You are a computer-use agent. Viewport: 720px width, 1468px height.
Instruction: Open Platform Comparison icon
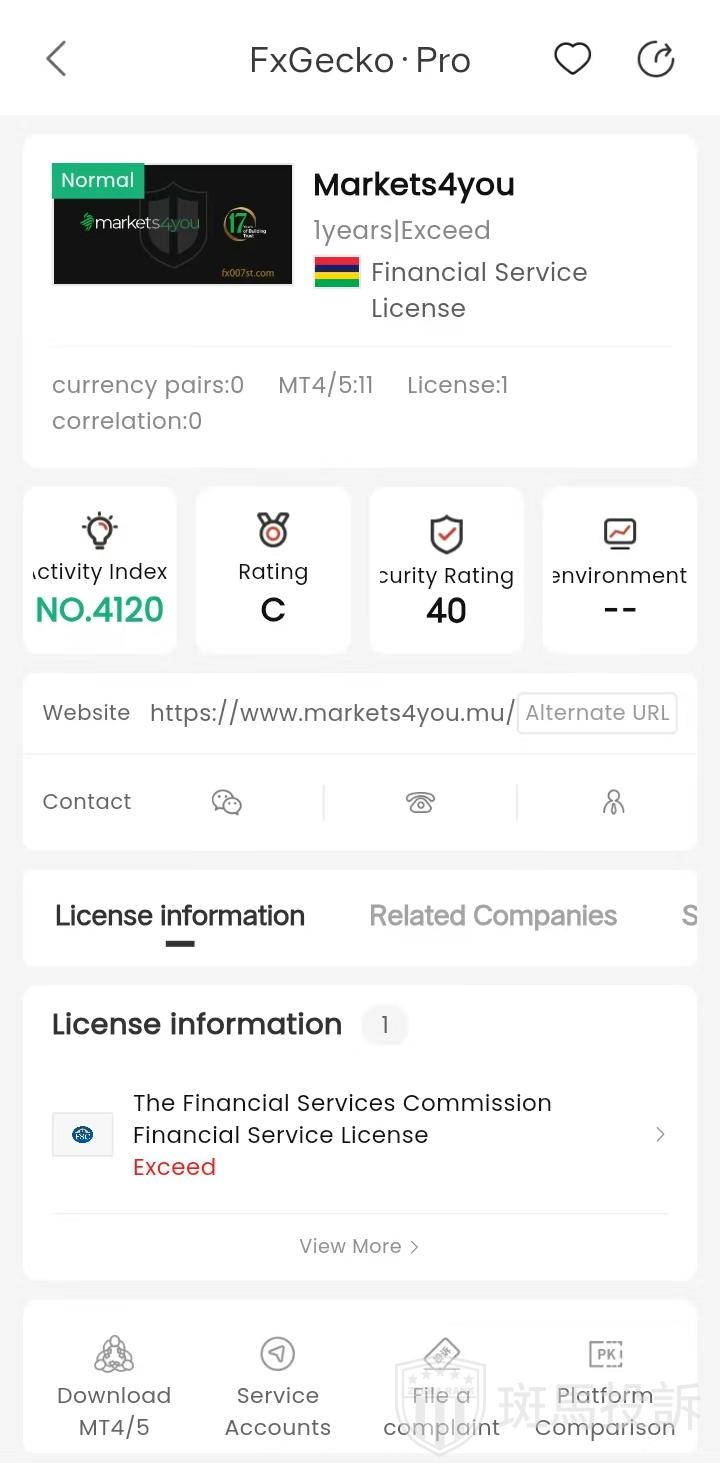[x=606, y=1355]
